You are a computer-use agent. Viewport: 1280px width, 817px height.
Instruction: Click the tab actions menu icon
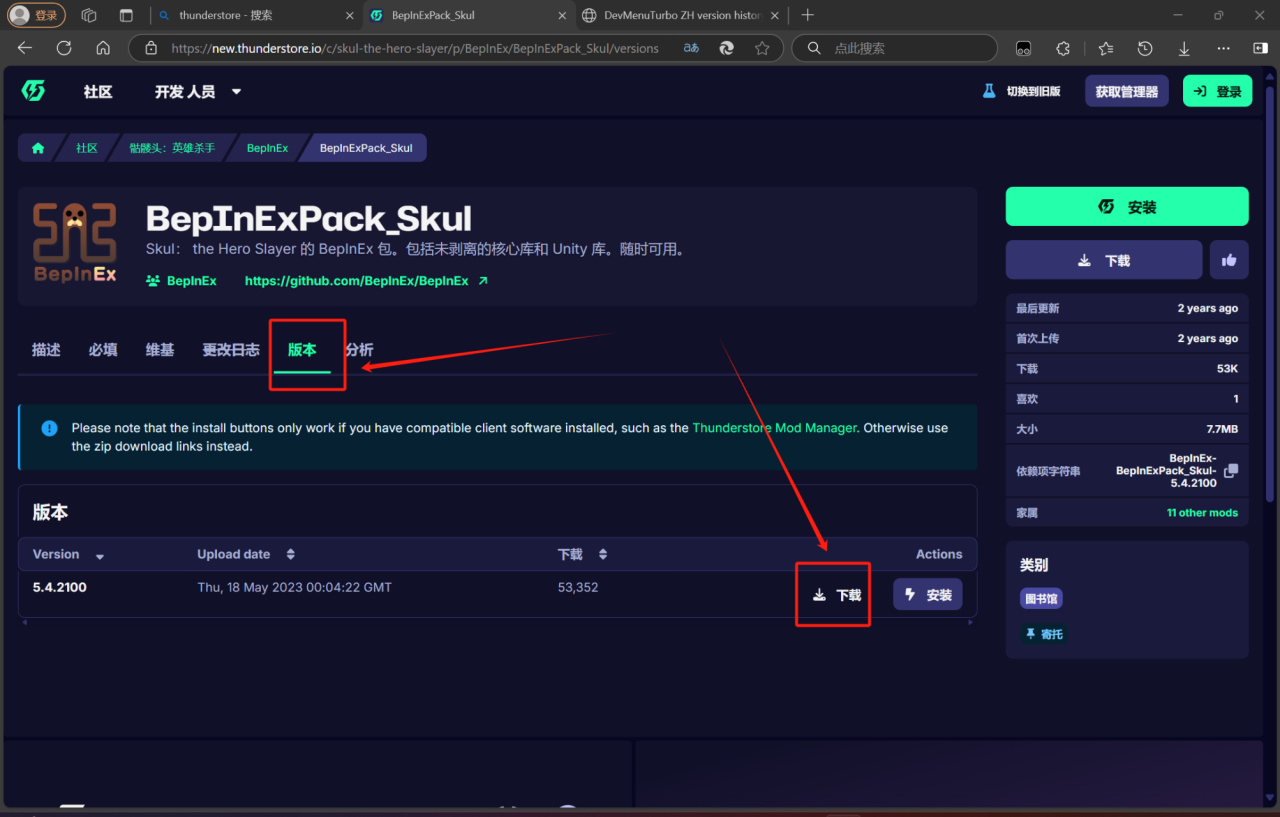click(126, 15)
